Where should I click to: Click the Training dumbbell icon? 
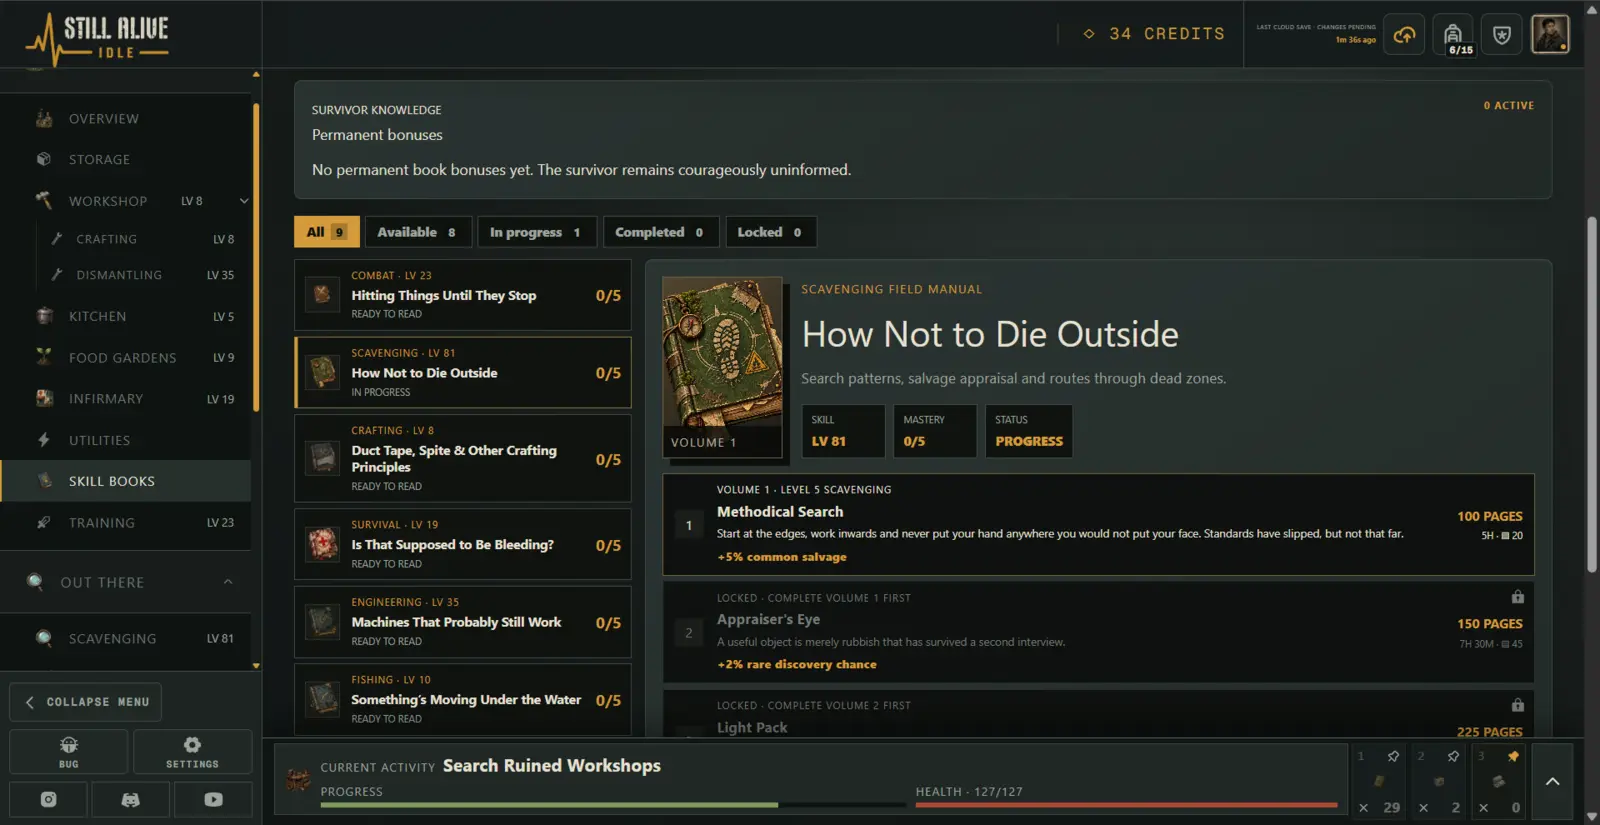44,522
